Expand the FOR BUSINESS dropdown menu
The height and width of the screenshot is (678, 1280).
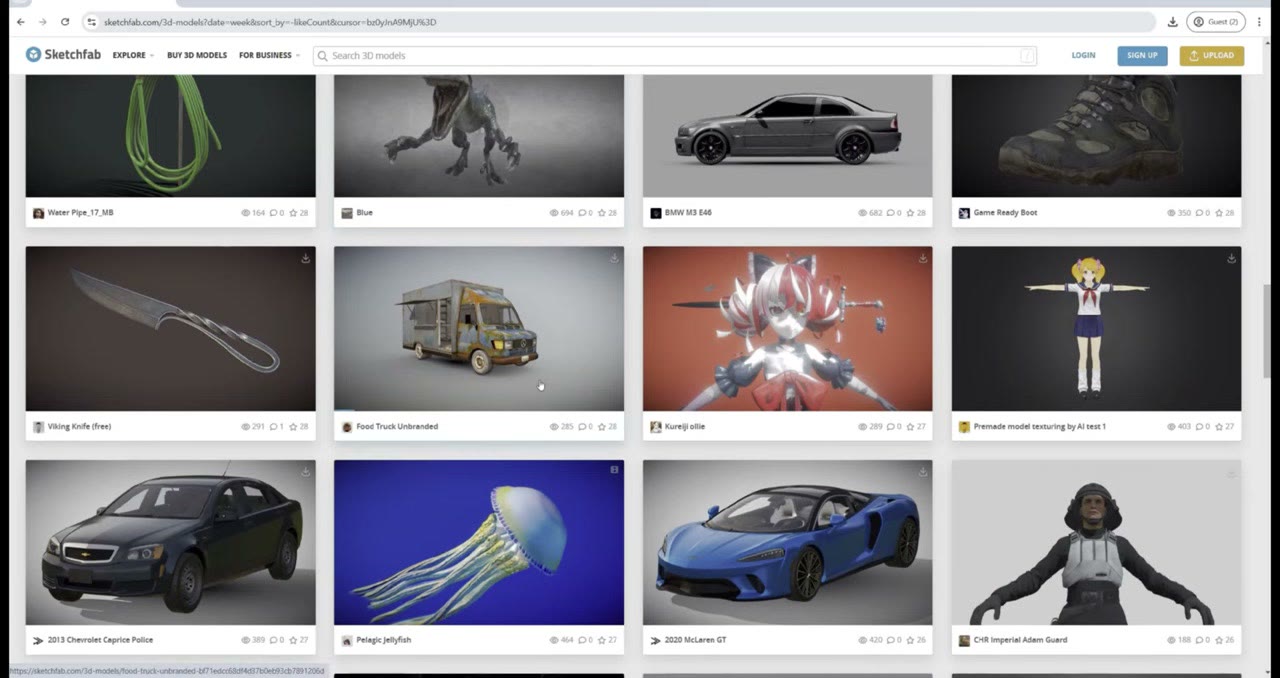tap(269, 55)
